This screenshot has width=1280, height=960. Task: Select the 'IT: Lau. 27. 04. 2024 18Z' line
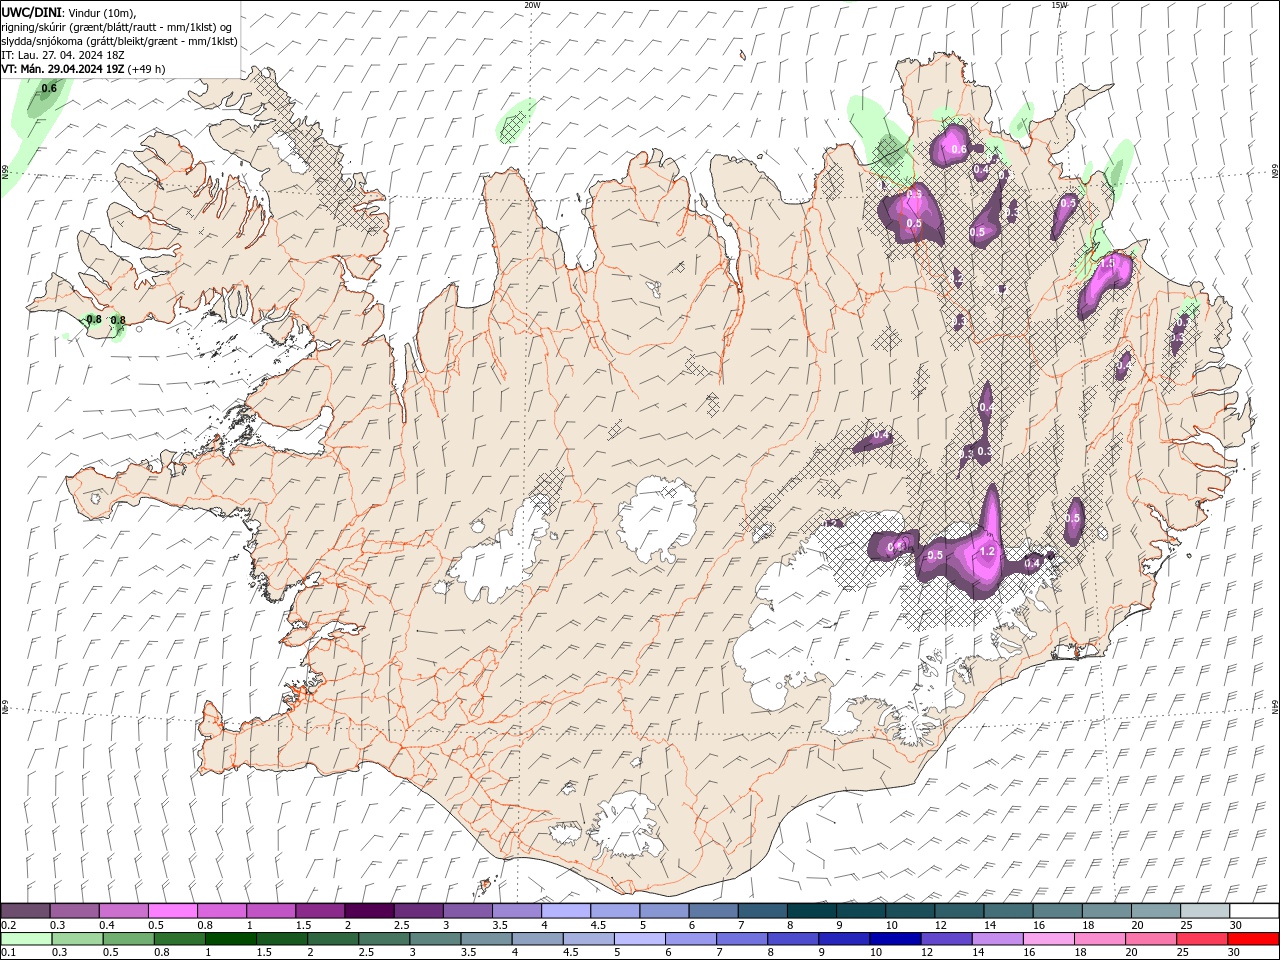[x=63, y=55]
